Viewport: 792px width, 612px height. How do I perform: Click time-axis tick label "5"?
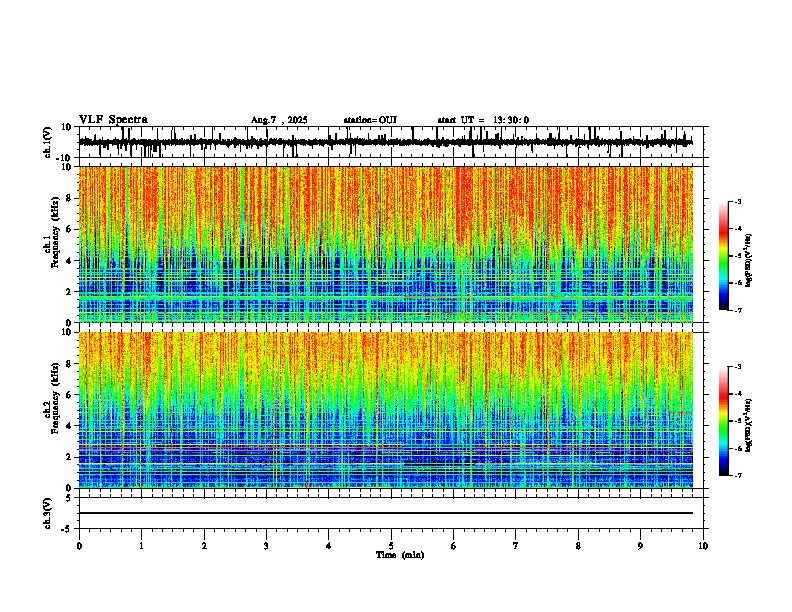click(x=391, y=546)
